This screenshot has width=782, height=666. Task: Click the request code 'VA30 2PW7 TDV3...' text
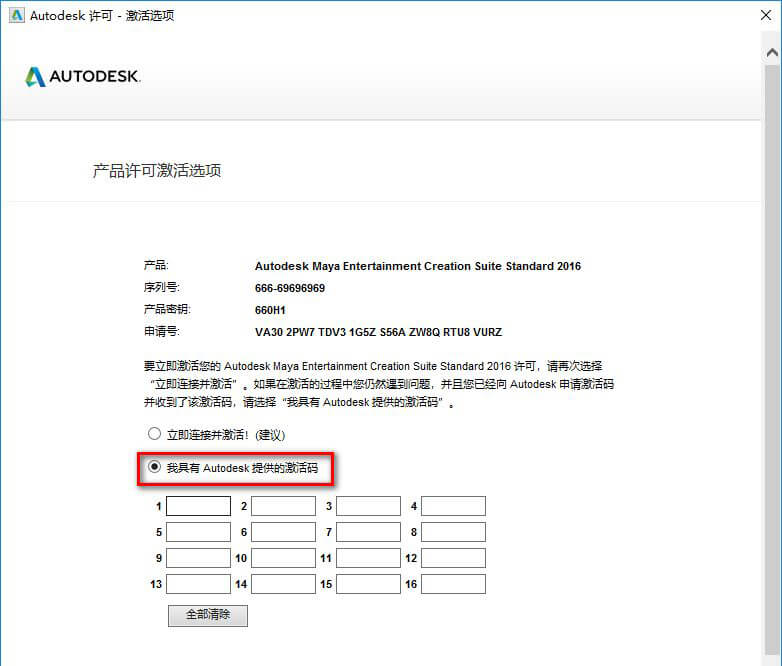[378, 332]
